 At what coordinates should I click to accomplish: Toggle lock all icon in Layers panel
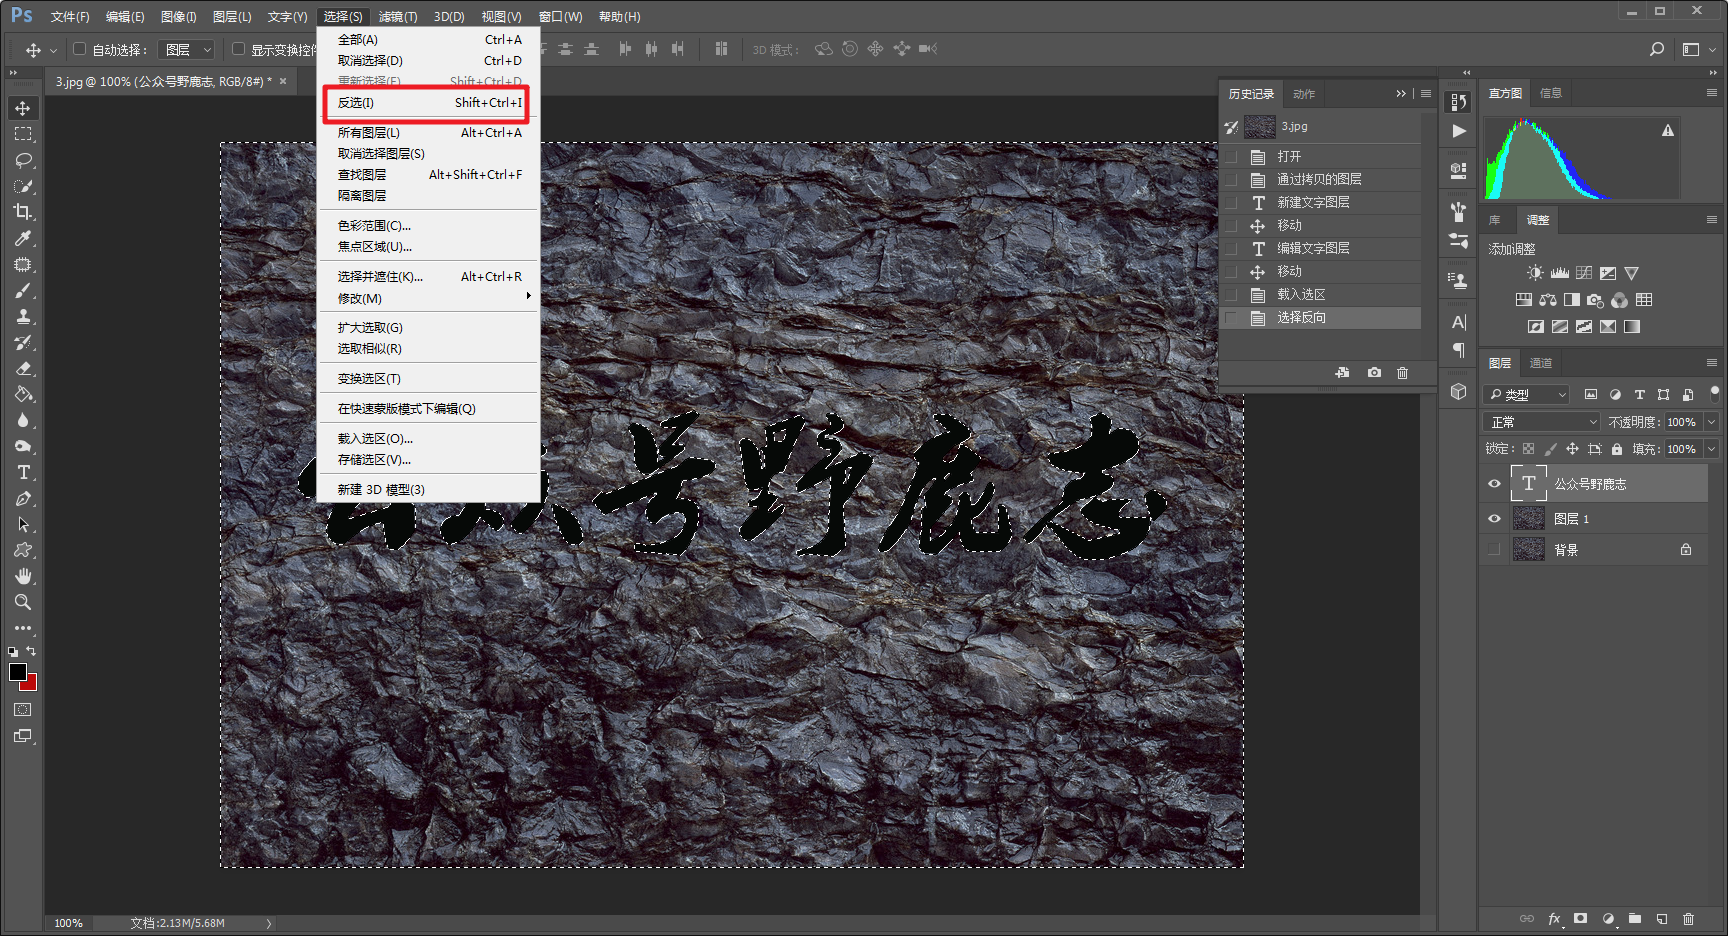(x=1616, y=449)
